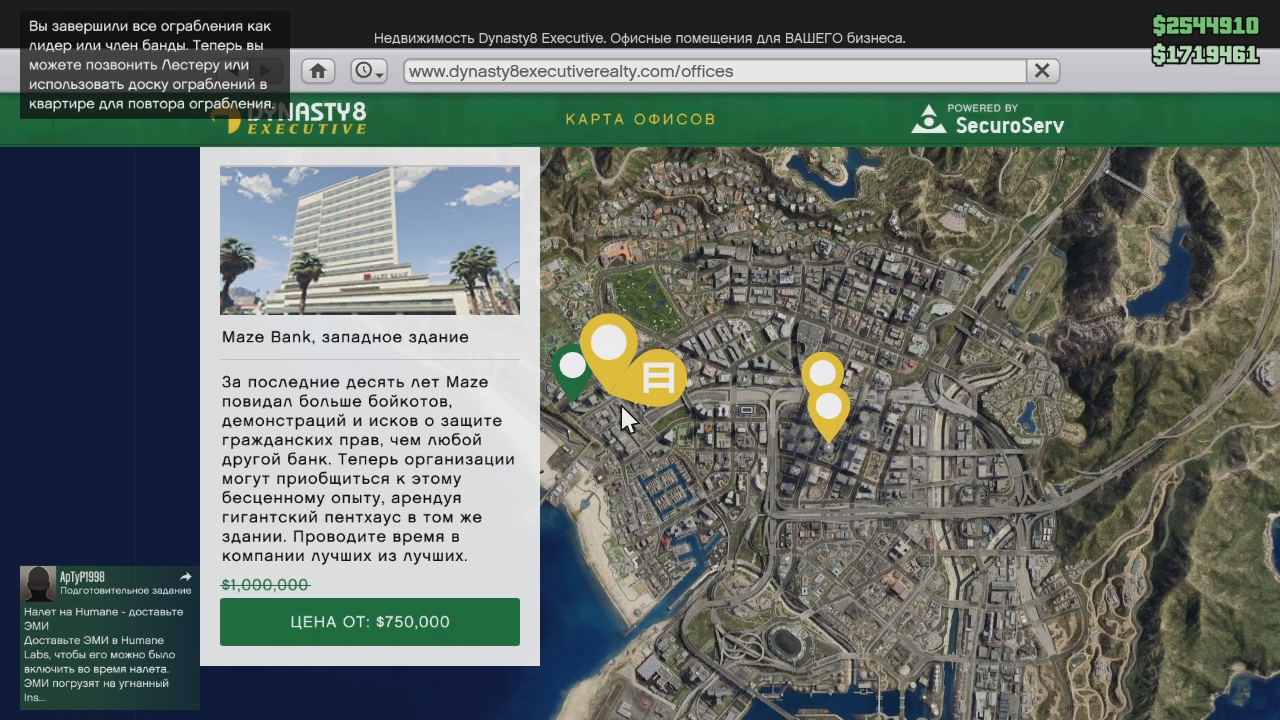The width and height of the screenshot is (1280, 720).
Task: Click the Maze office description paragraph
Action: coord(369,469)
